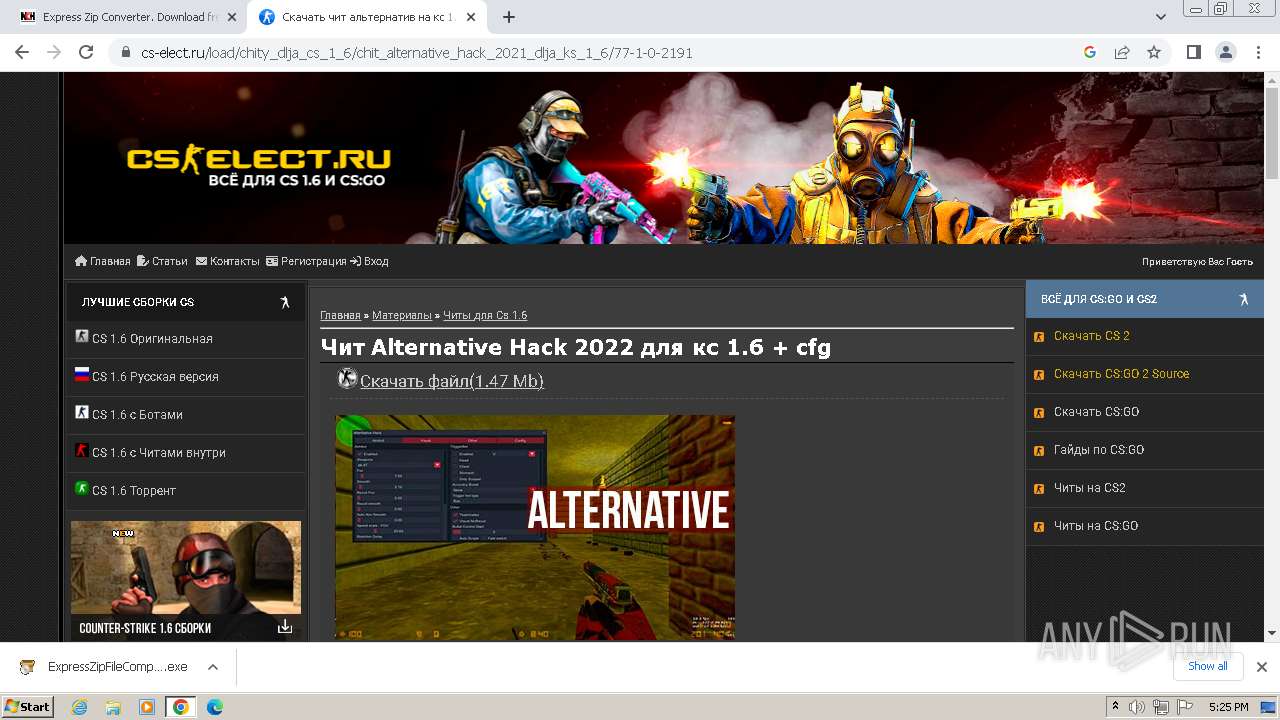This screenshot has width=1280, height=720.
Task: Open the Статьи menu item
Action: [x=162, y=261]
